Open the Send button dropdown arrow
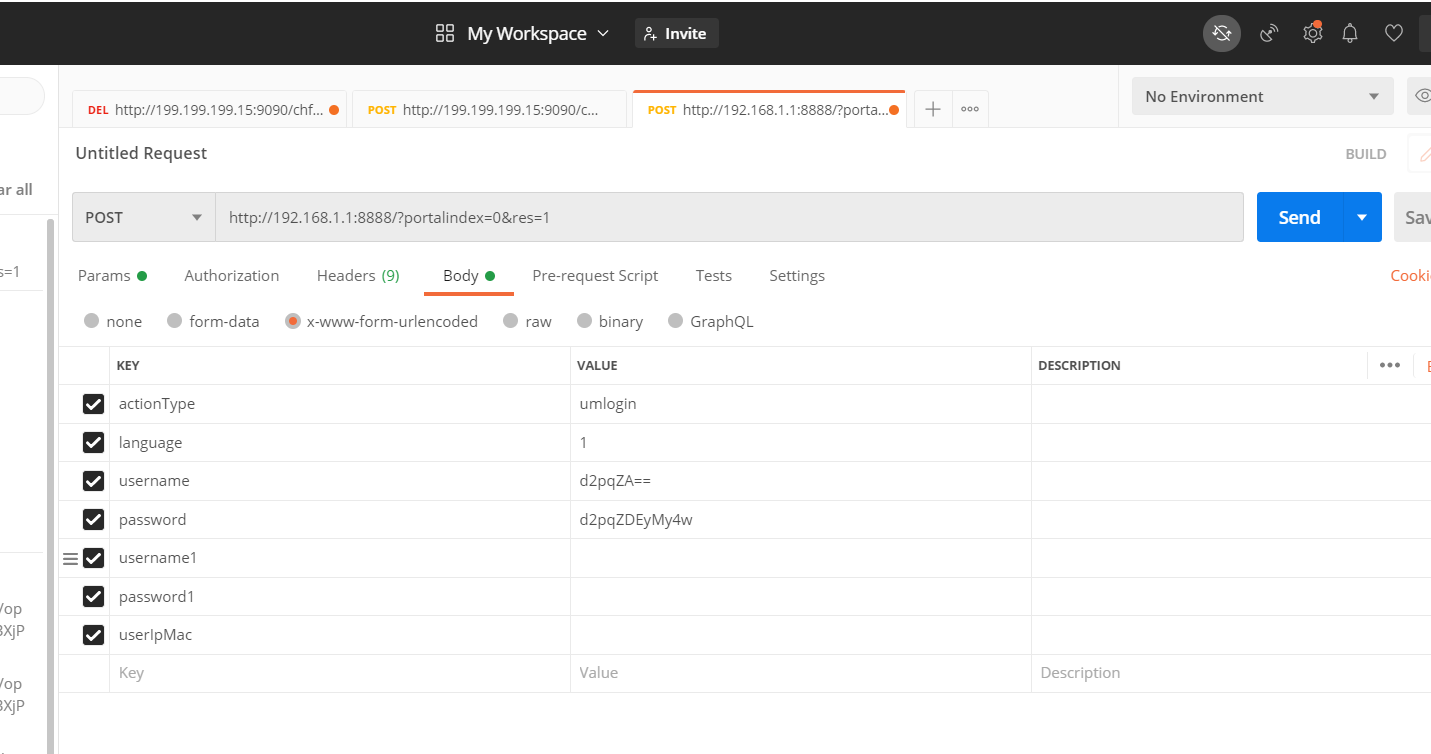The image size is (1431, 754). [x=1362, y=217]
